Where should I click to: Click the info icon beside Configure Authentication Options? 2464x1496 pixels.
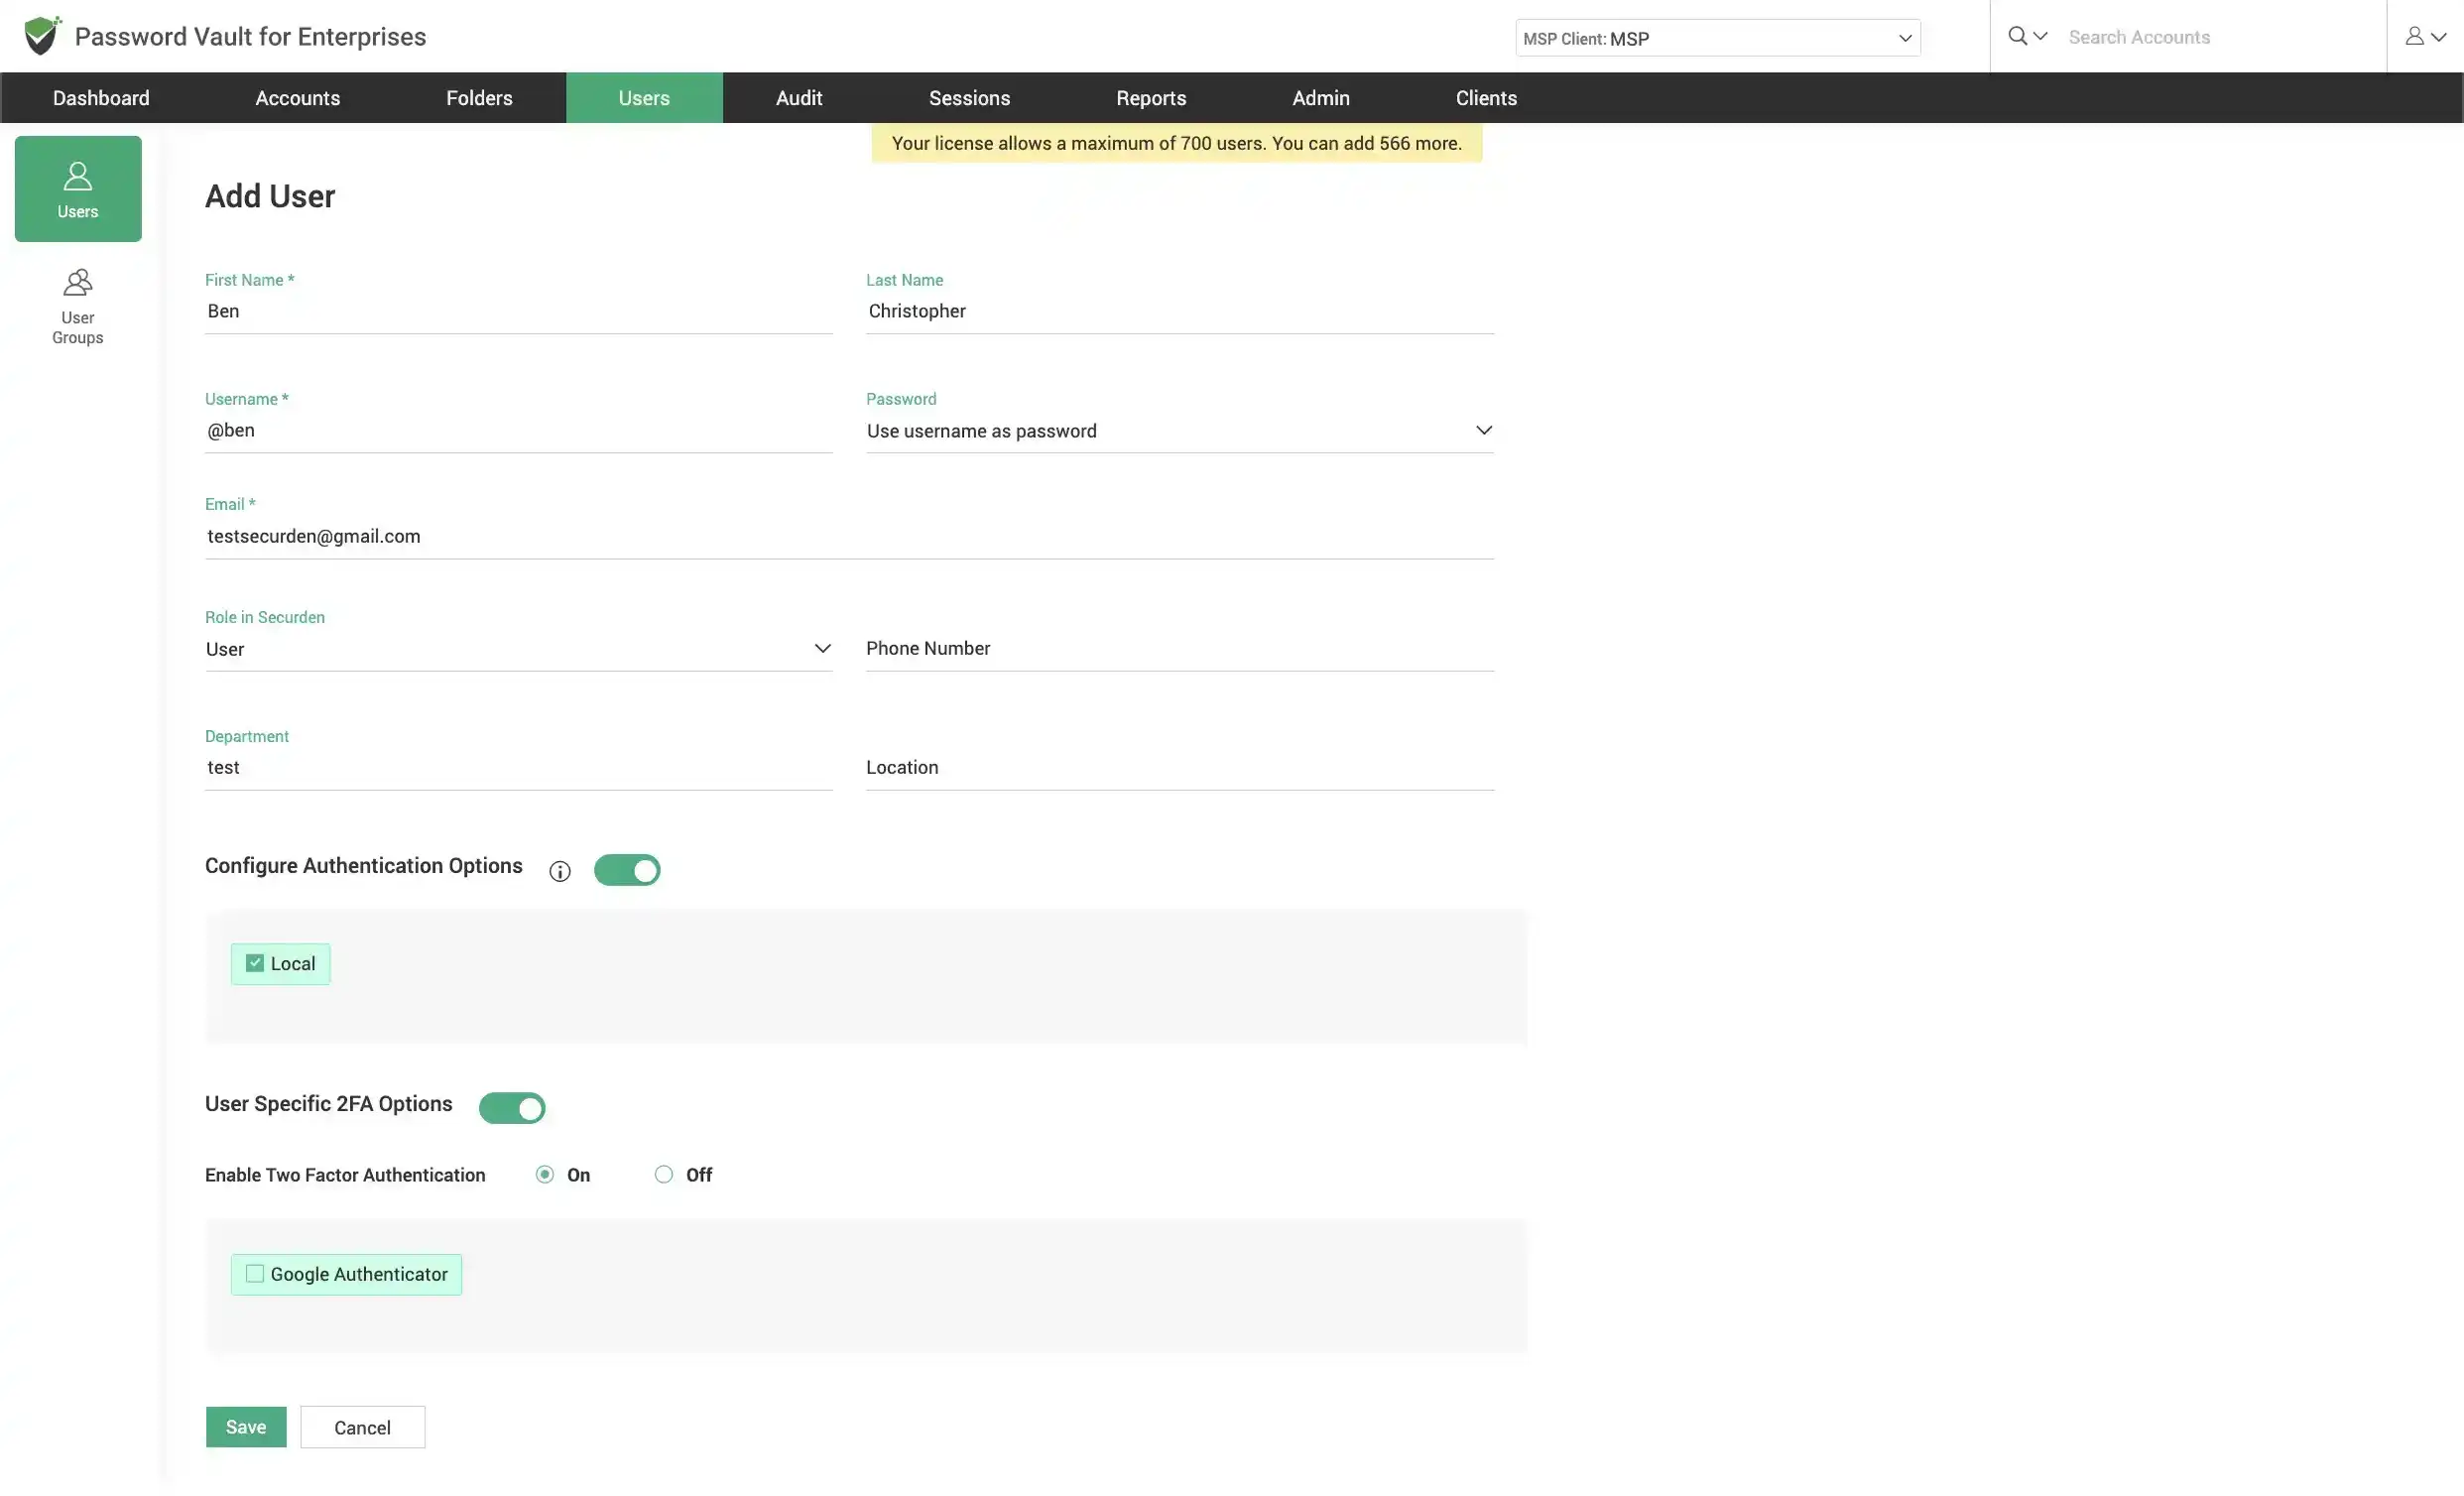[x=560, y=871]
